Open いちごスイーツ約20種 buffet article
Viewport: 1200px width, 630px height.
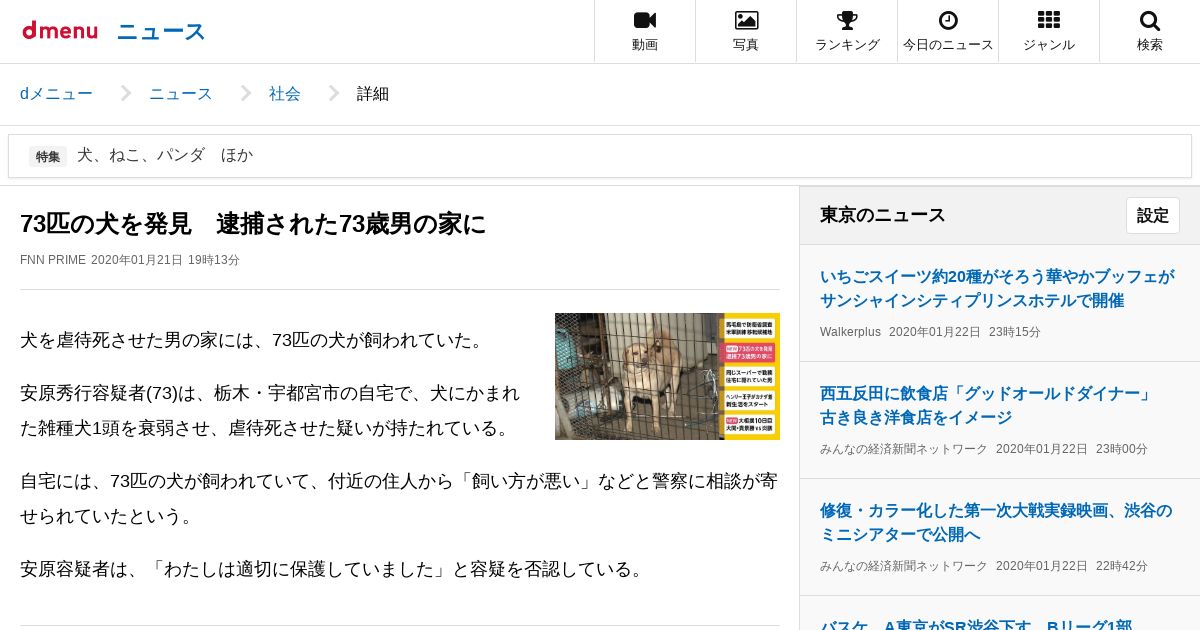(997, 288)
